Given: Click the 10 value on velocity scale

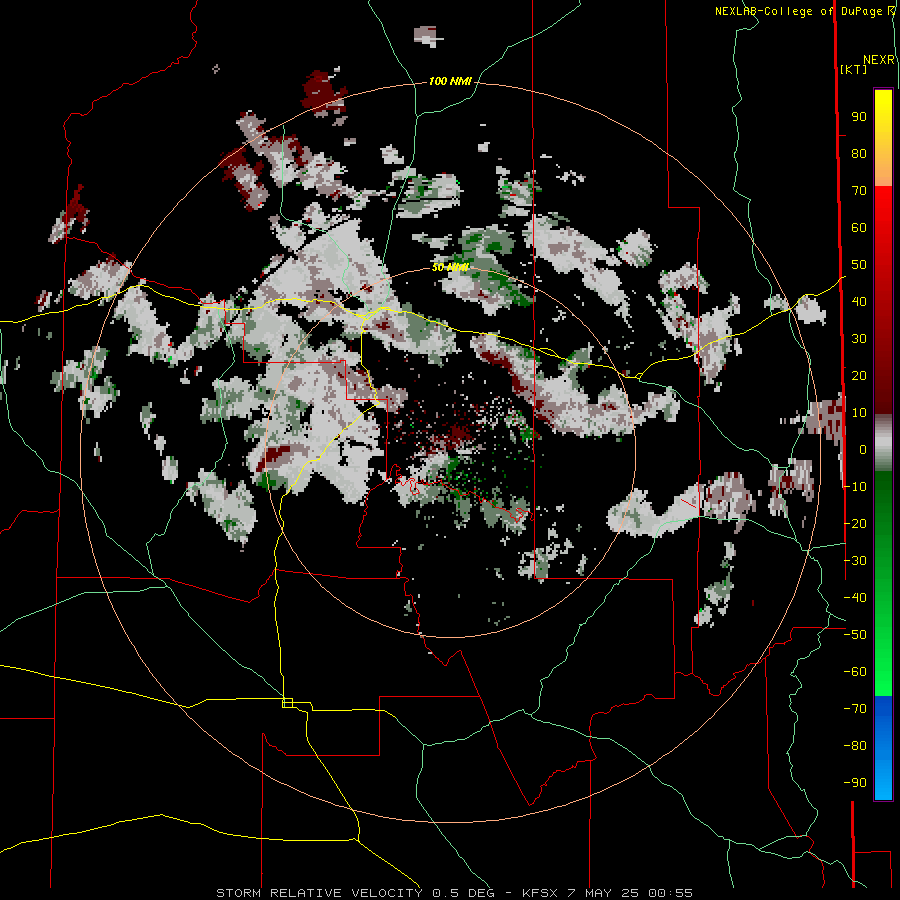Looking at the screenshot, I should tap(859, 413).
